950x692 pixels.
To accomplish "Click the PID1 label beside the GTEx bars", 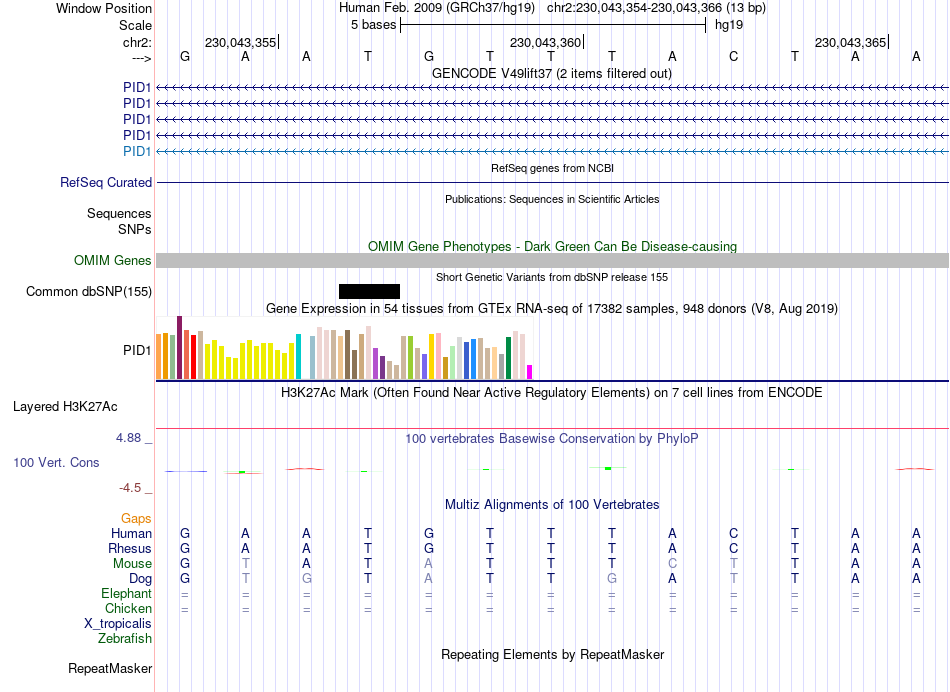I will 137,350.
